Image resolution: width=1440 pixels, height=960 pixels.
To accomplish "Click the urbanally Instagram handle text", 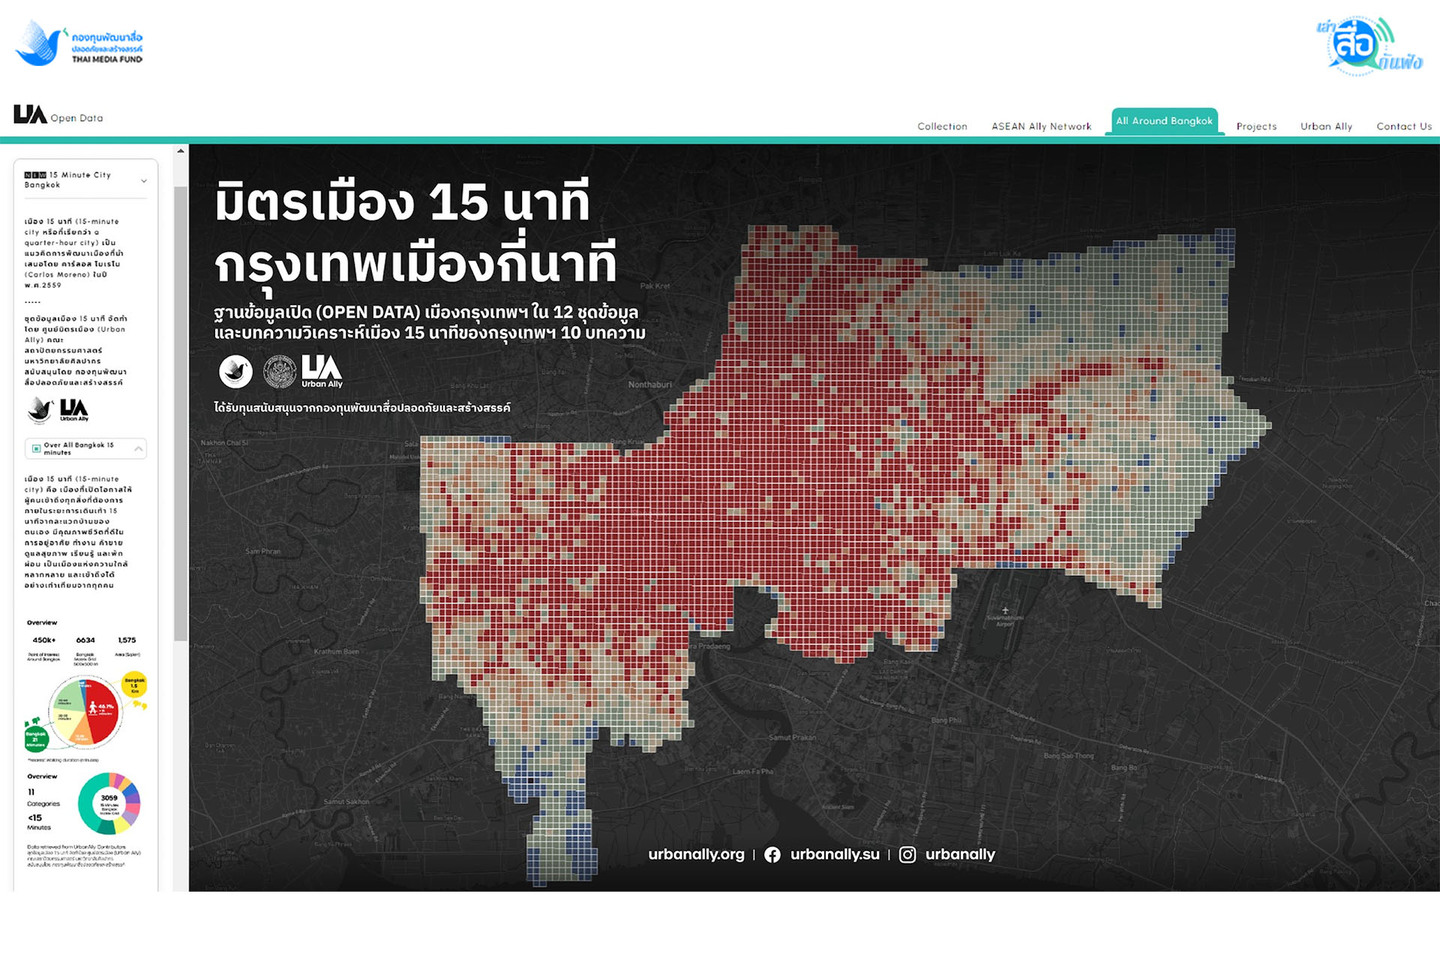I will (960, 854).
